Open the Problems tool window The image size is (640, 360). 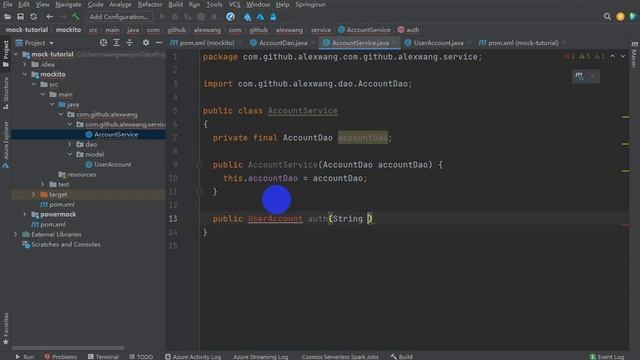click(60, 356)
